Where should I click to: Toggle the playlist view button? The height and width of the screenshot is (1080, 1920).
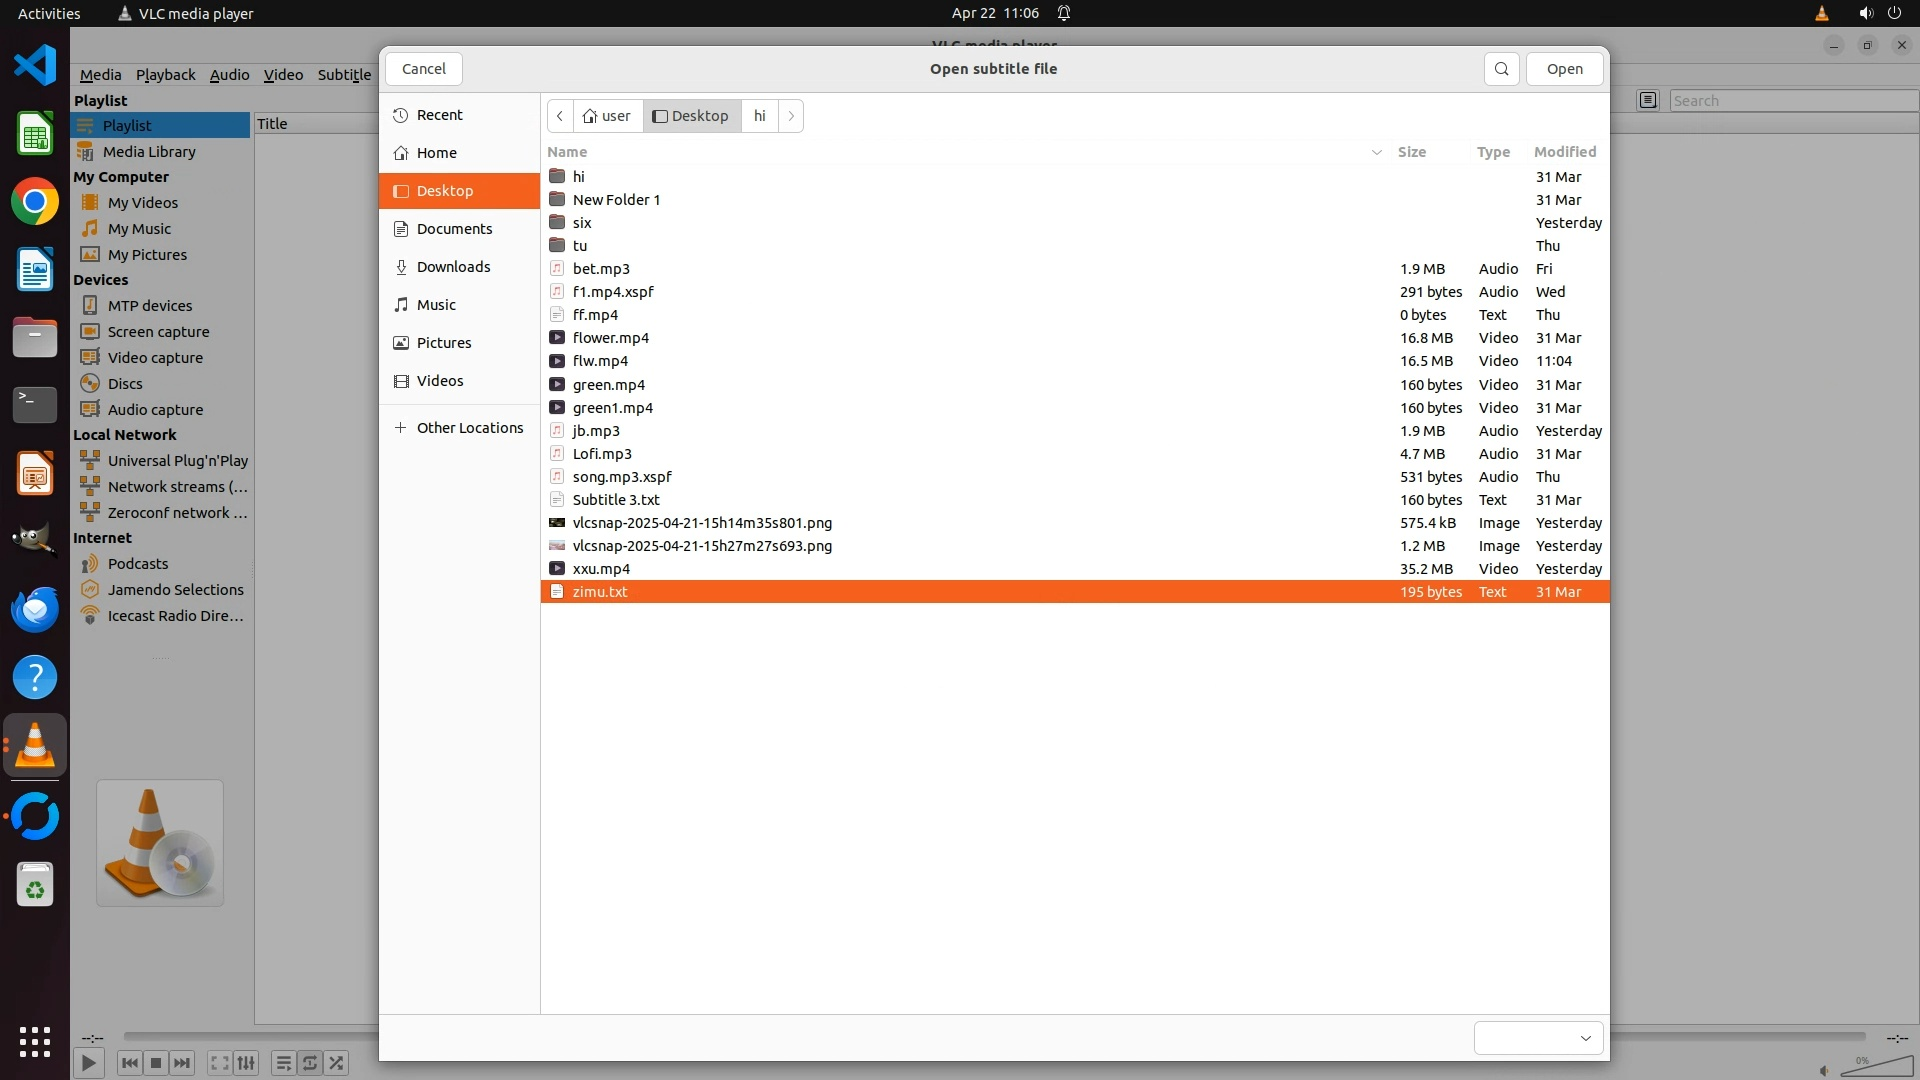coord(283,1063)
